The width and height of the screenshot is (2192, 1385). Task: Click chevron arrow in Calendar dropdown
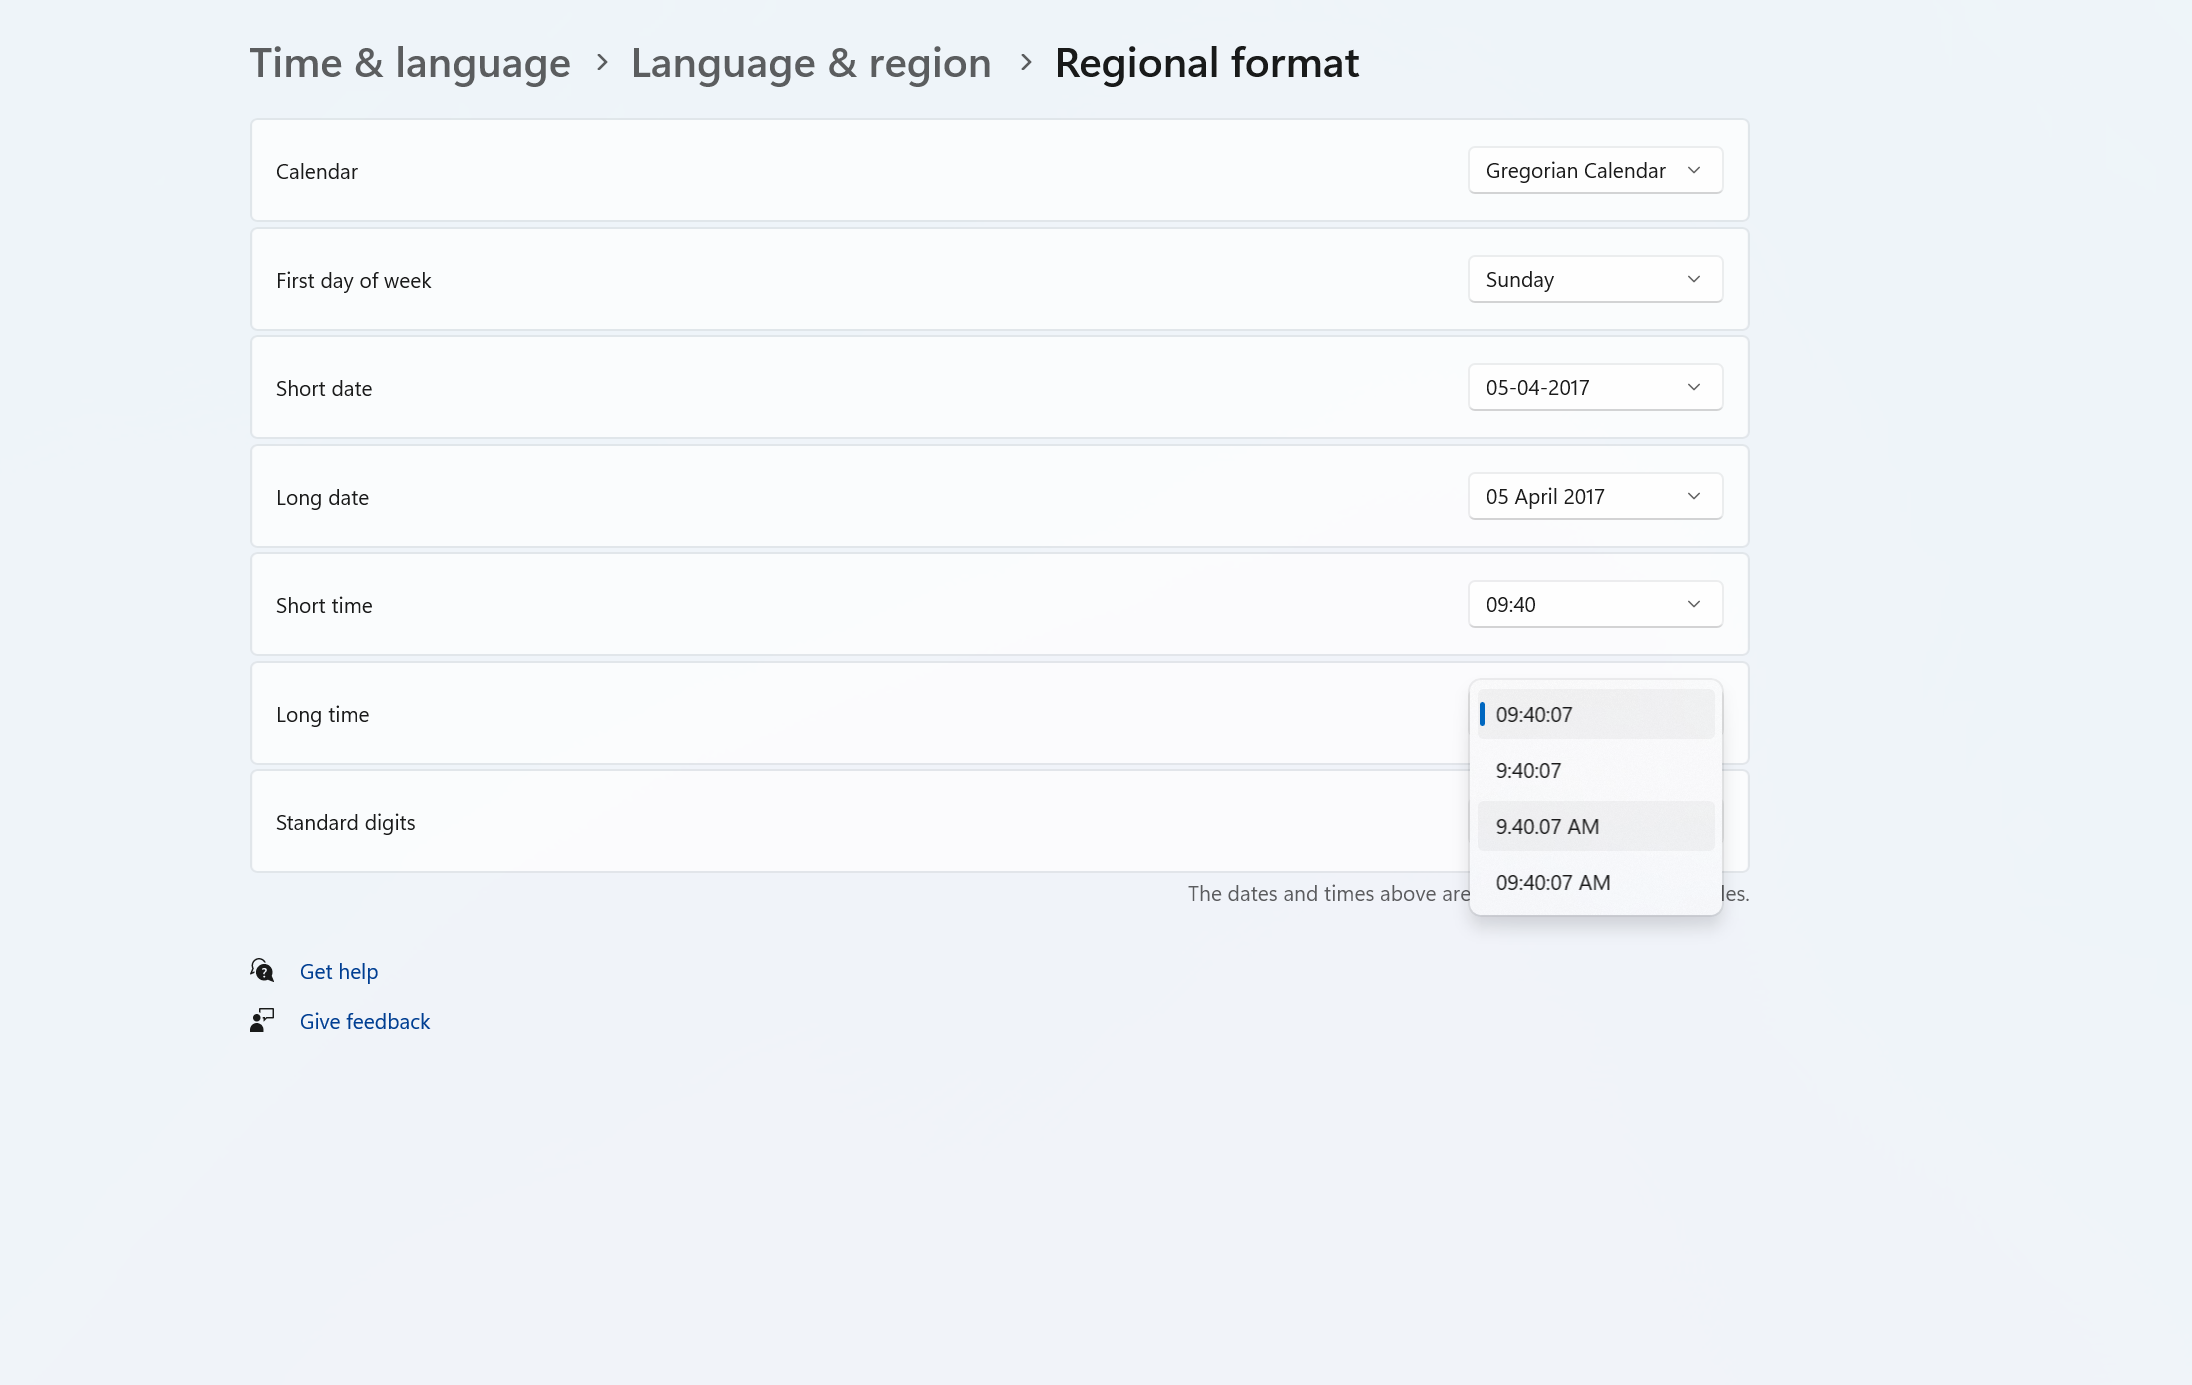[1694, 171]
